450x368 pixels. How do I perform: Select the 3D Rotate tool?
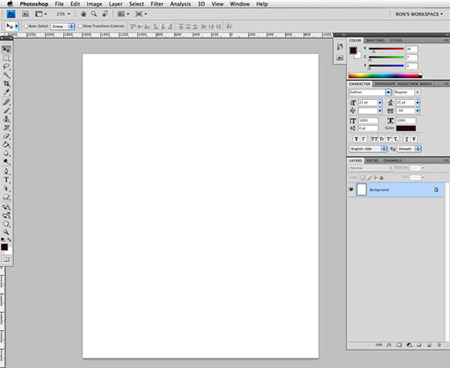coord(6,207)
